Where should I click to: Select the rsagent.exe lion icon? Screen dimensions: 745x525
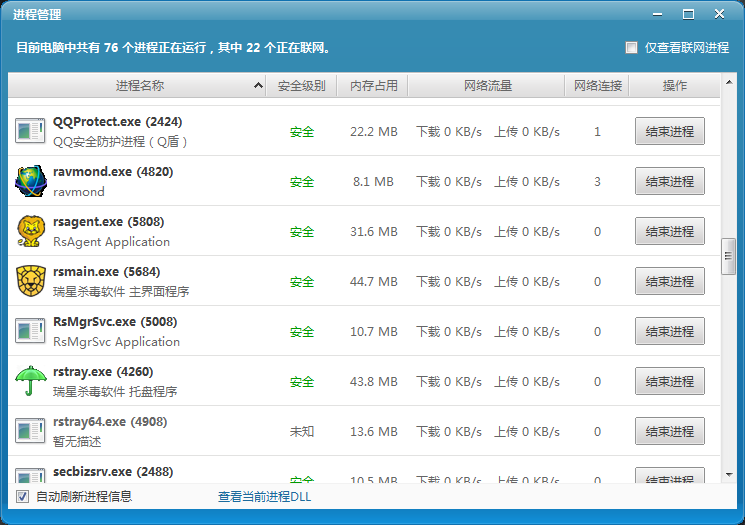click(x=30, y=231)
